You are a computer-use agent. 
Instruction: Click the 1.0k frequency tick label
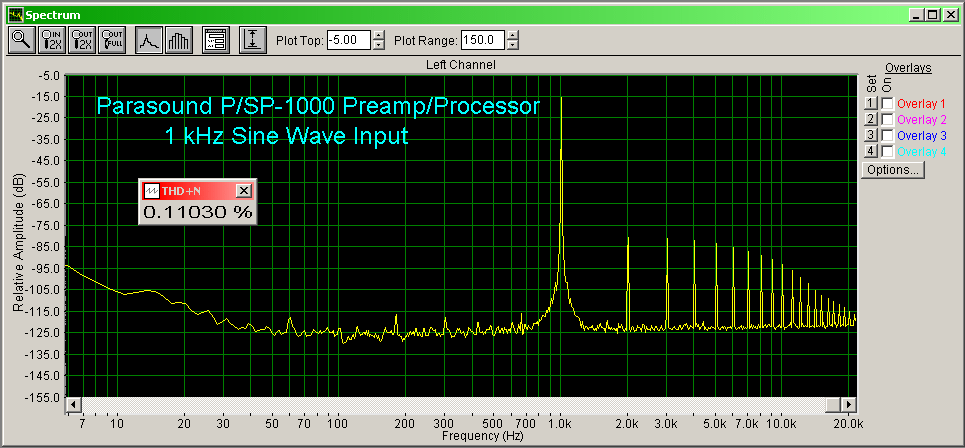560,423
